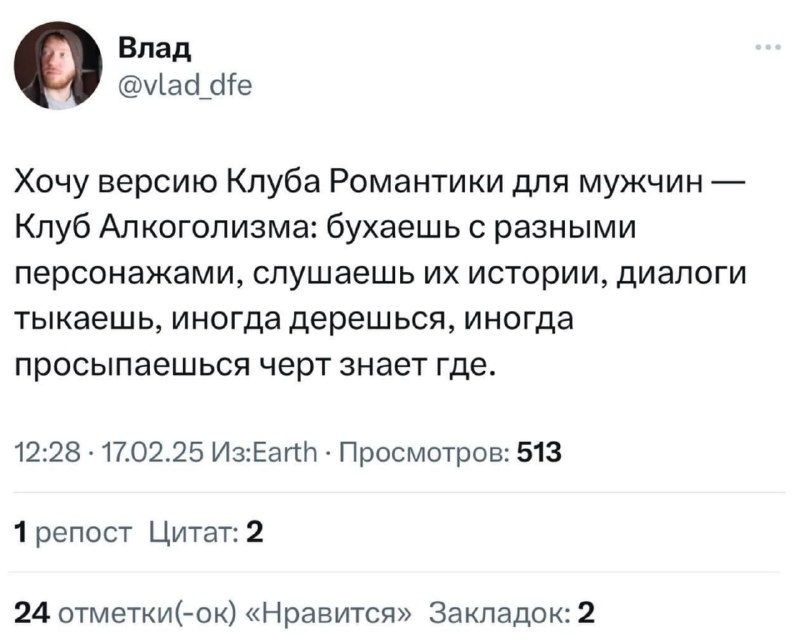Click the display name "Влад"
The image size is (800, 642).
(x=155, y=50)
